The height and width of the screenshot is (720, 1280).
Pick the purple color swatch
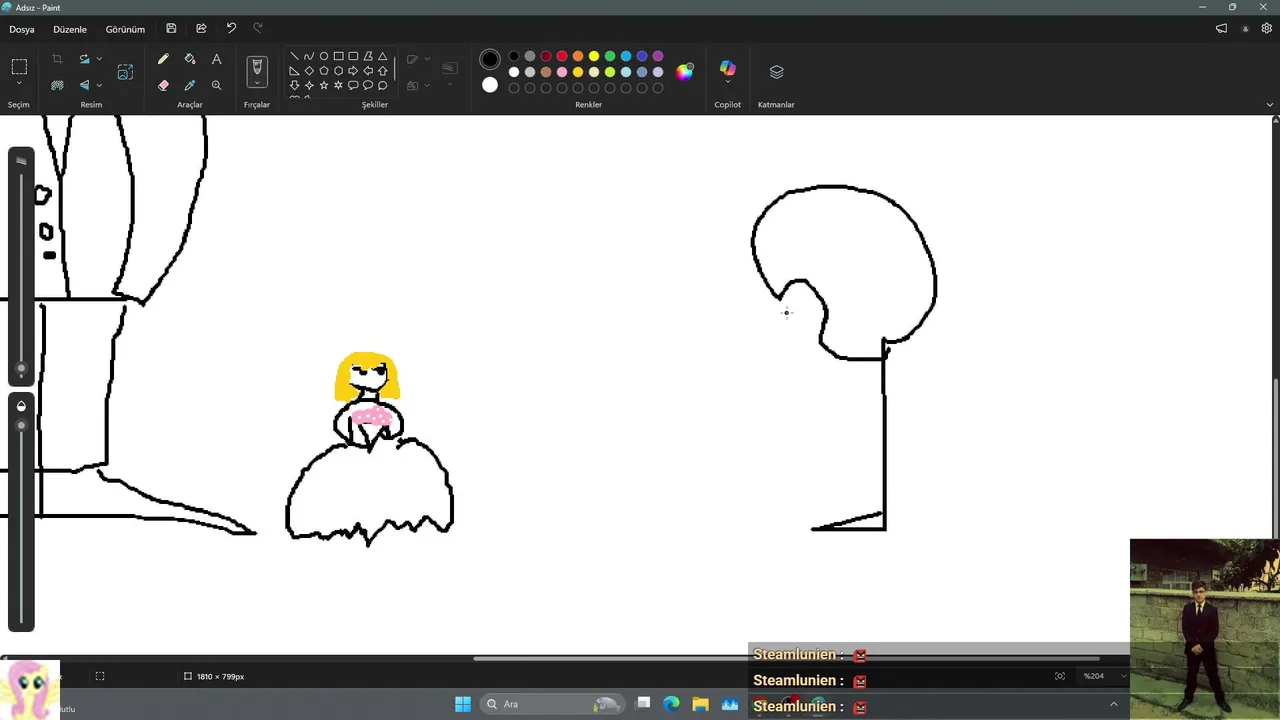(658, 56)
